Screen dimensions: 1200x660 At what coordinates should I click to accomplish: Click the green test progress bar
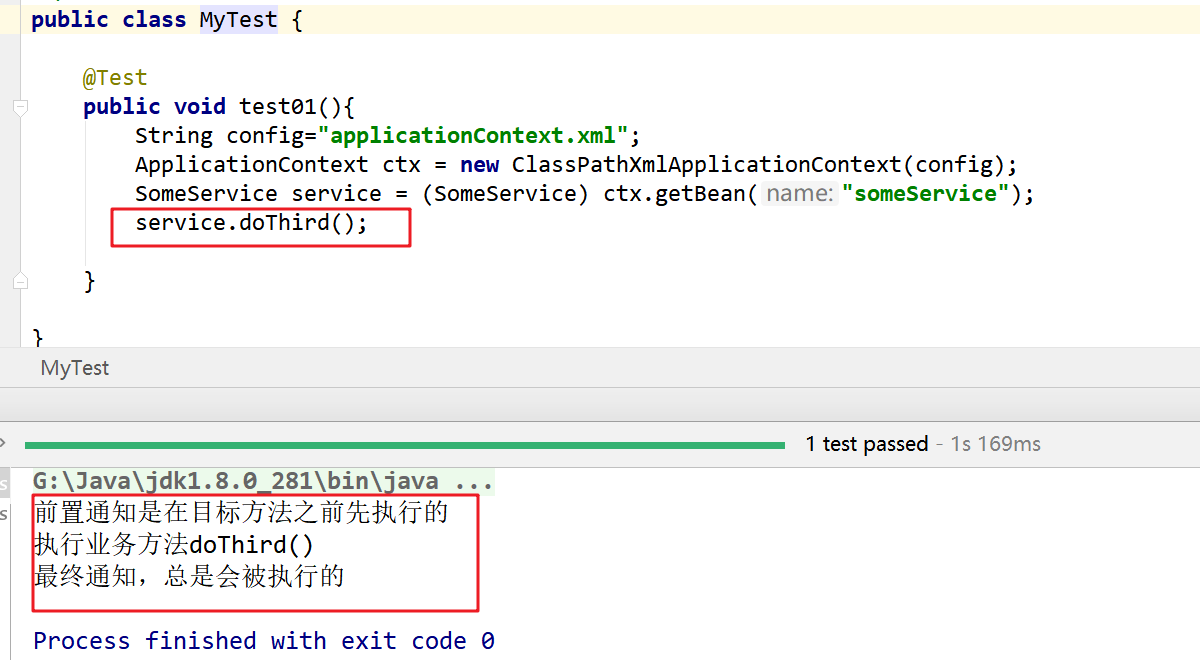(405, 445)
